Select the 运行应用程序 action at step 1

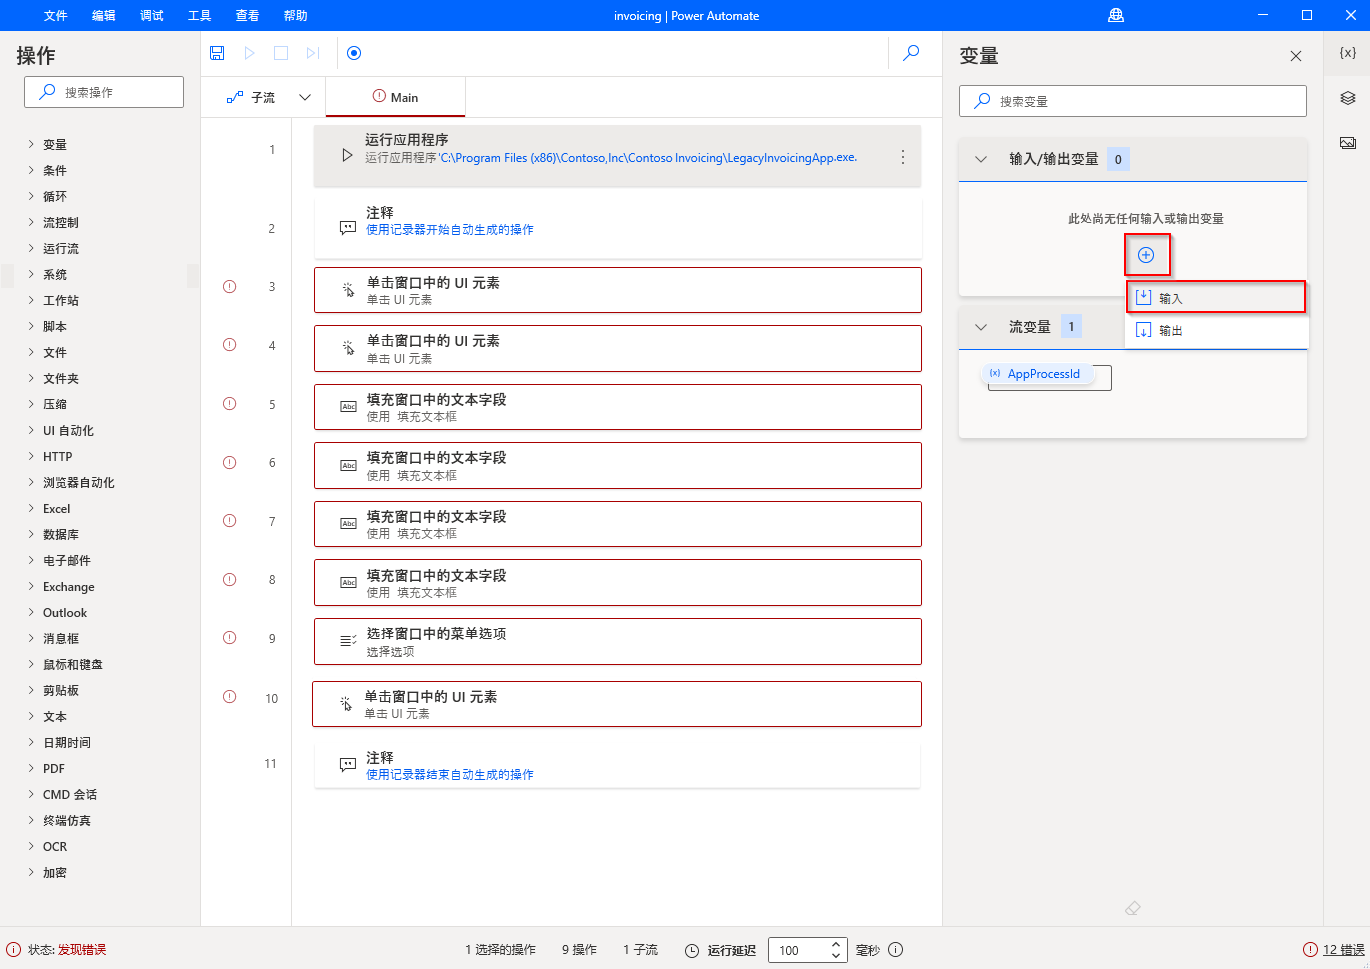click(x=618, y=157)
